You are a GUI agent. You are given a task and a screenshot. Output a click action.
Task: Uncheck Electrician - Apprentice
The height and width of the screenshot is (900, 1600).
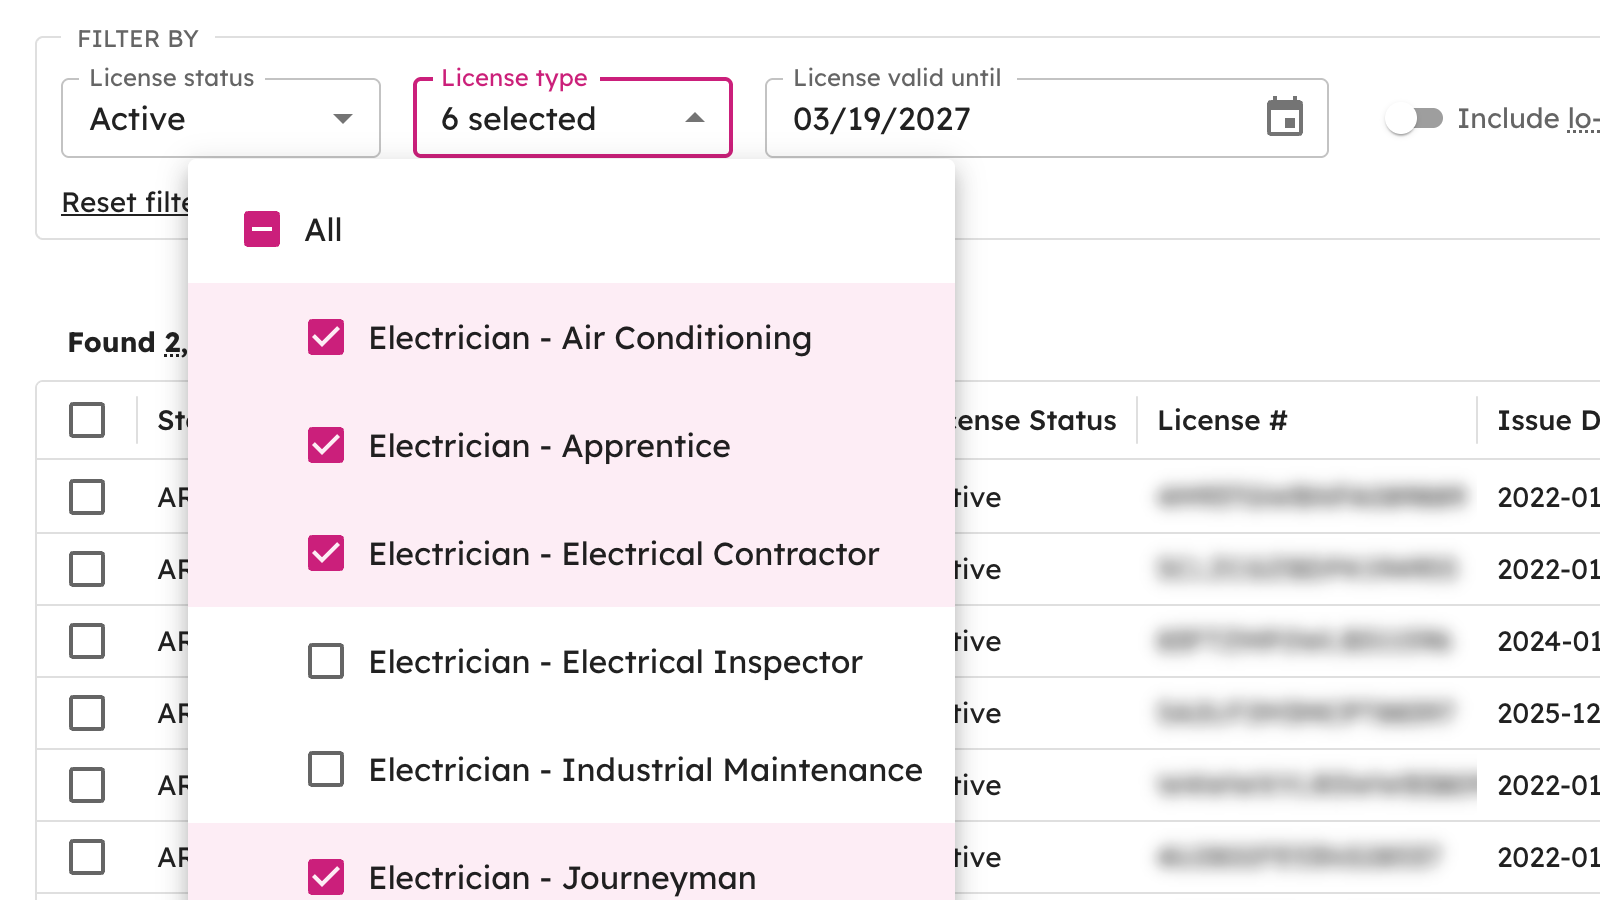tap(325, 446)
